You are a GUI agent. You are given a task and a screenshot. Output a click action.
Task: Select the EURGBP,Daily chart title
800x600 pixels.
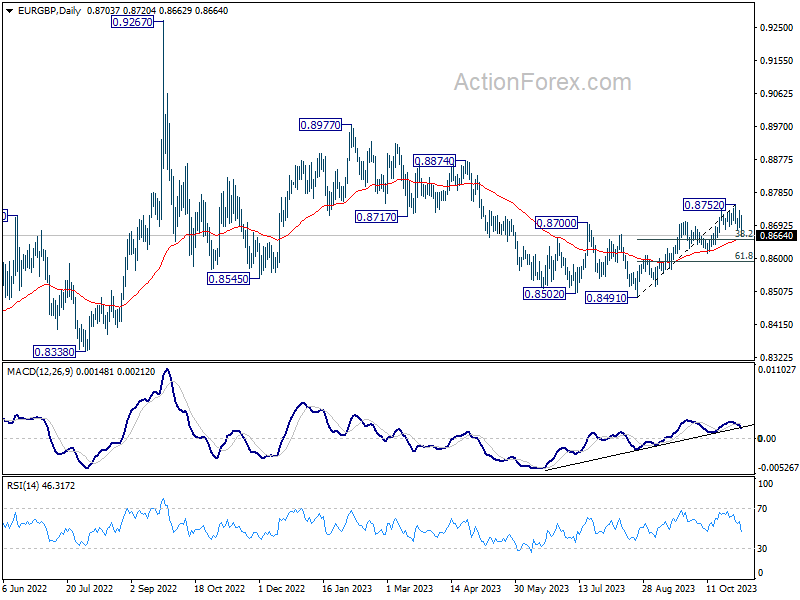click(x=49, y=11)
